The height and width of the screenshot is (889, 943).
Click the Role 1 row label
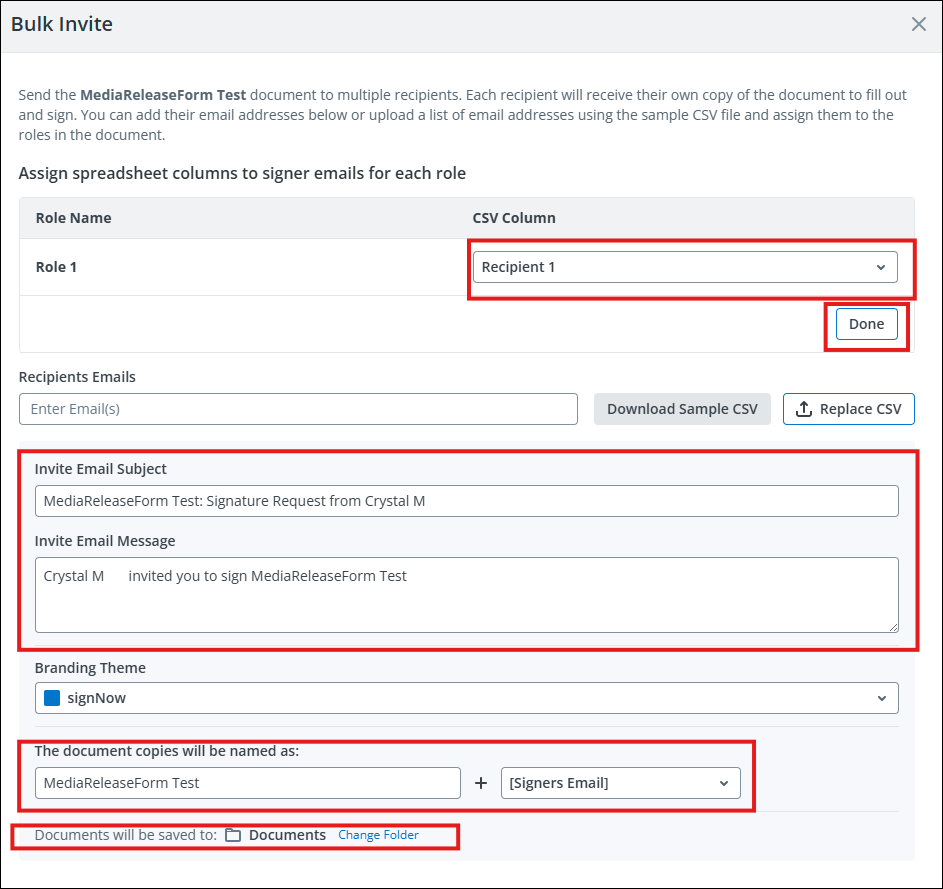(x=57, y=267)
